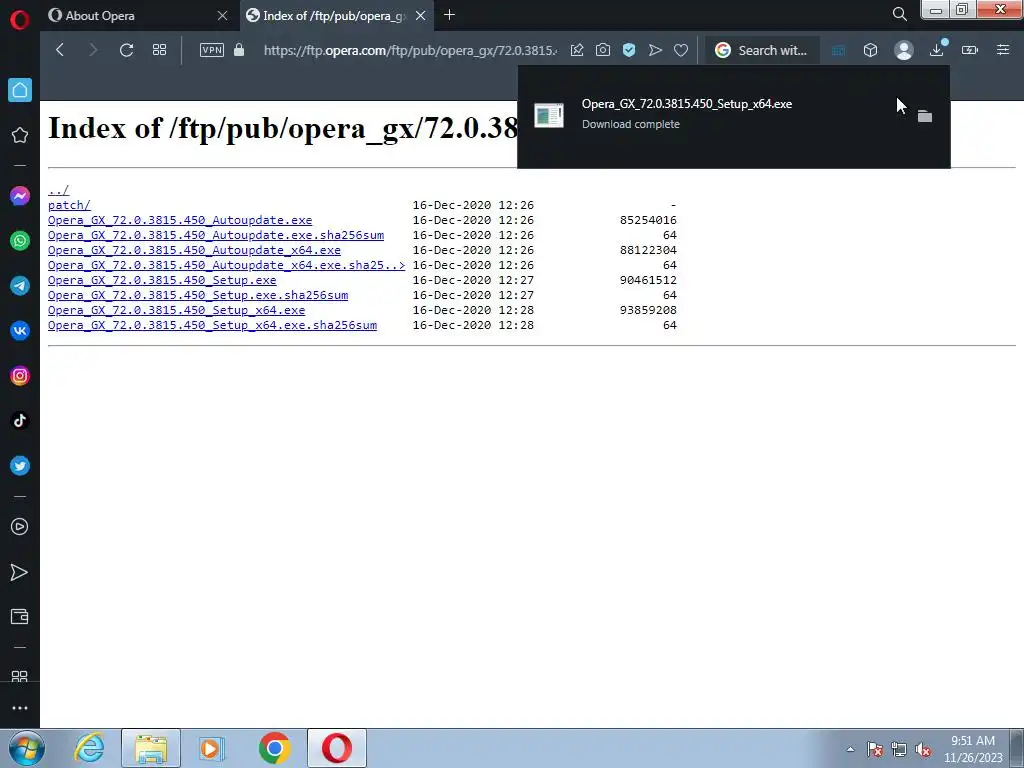Open Autoupdate.exe.sha256sum link

(216, 235)
